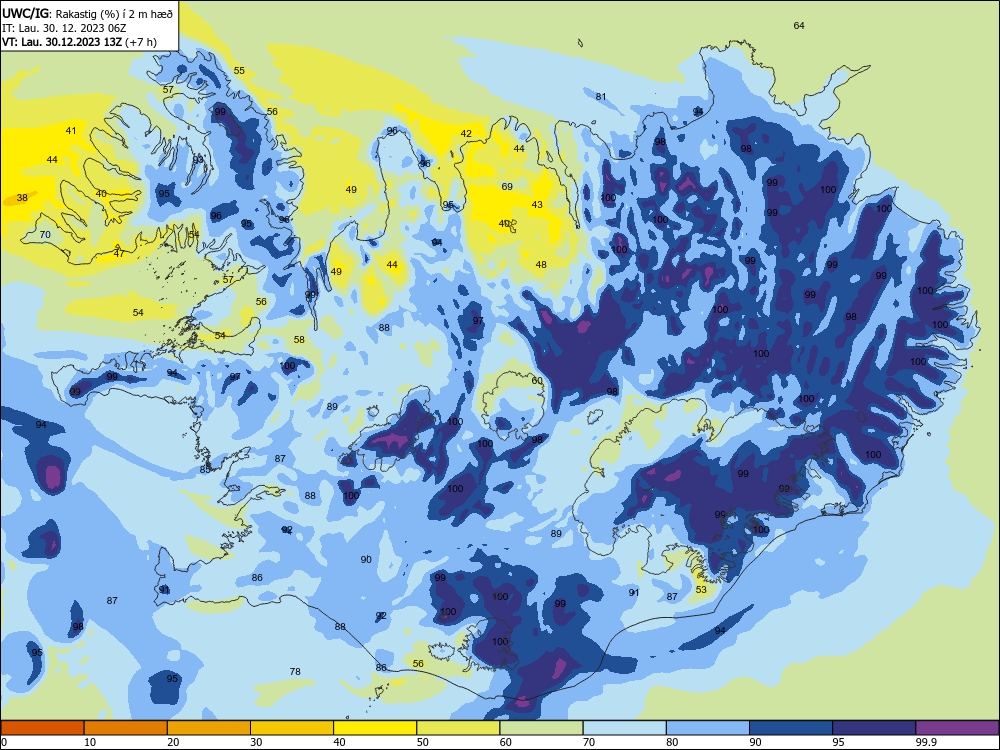
Task: Click the humidity value '81' on the map
Action: pyautogui.click(x=601, y=96)
